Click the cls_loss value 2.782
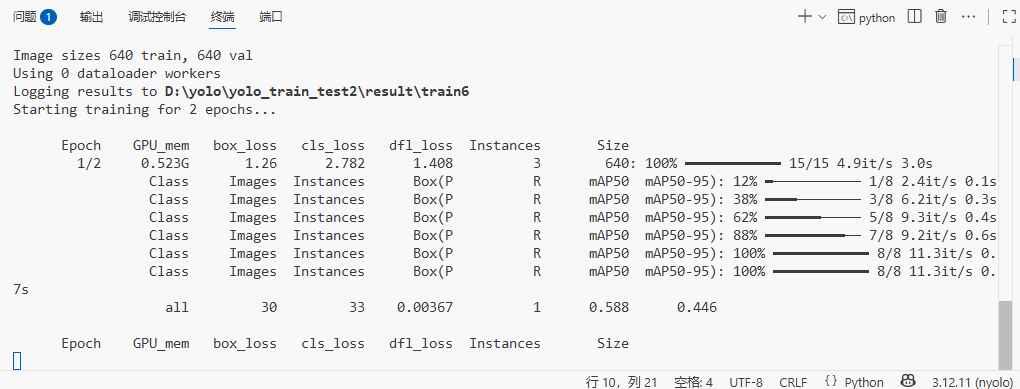The width and height of the screenshot is (1020, 389). pyautogui.click(x=345, y=163)
